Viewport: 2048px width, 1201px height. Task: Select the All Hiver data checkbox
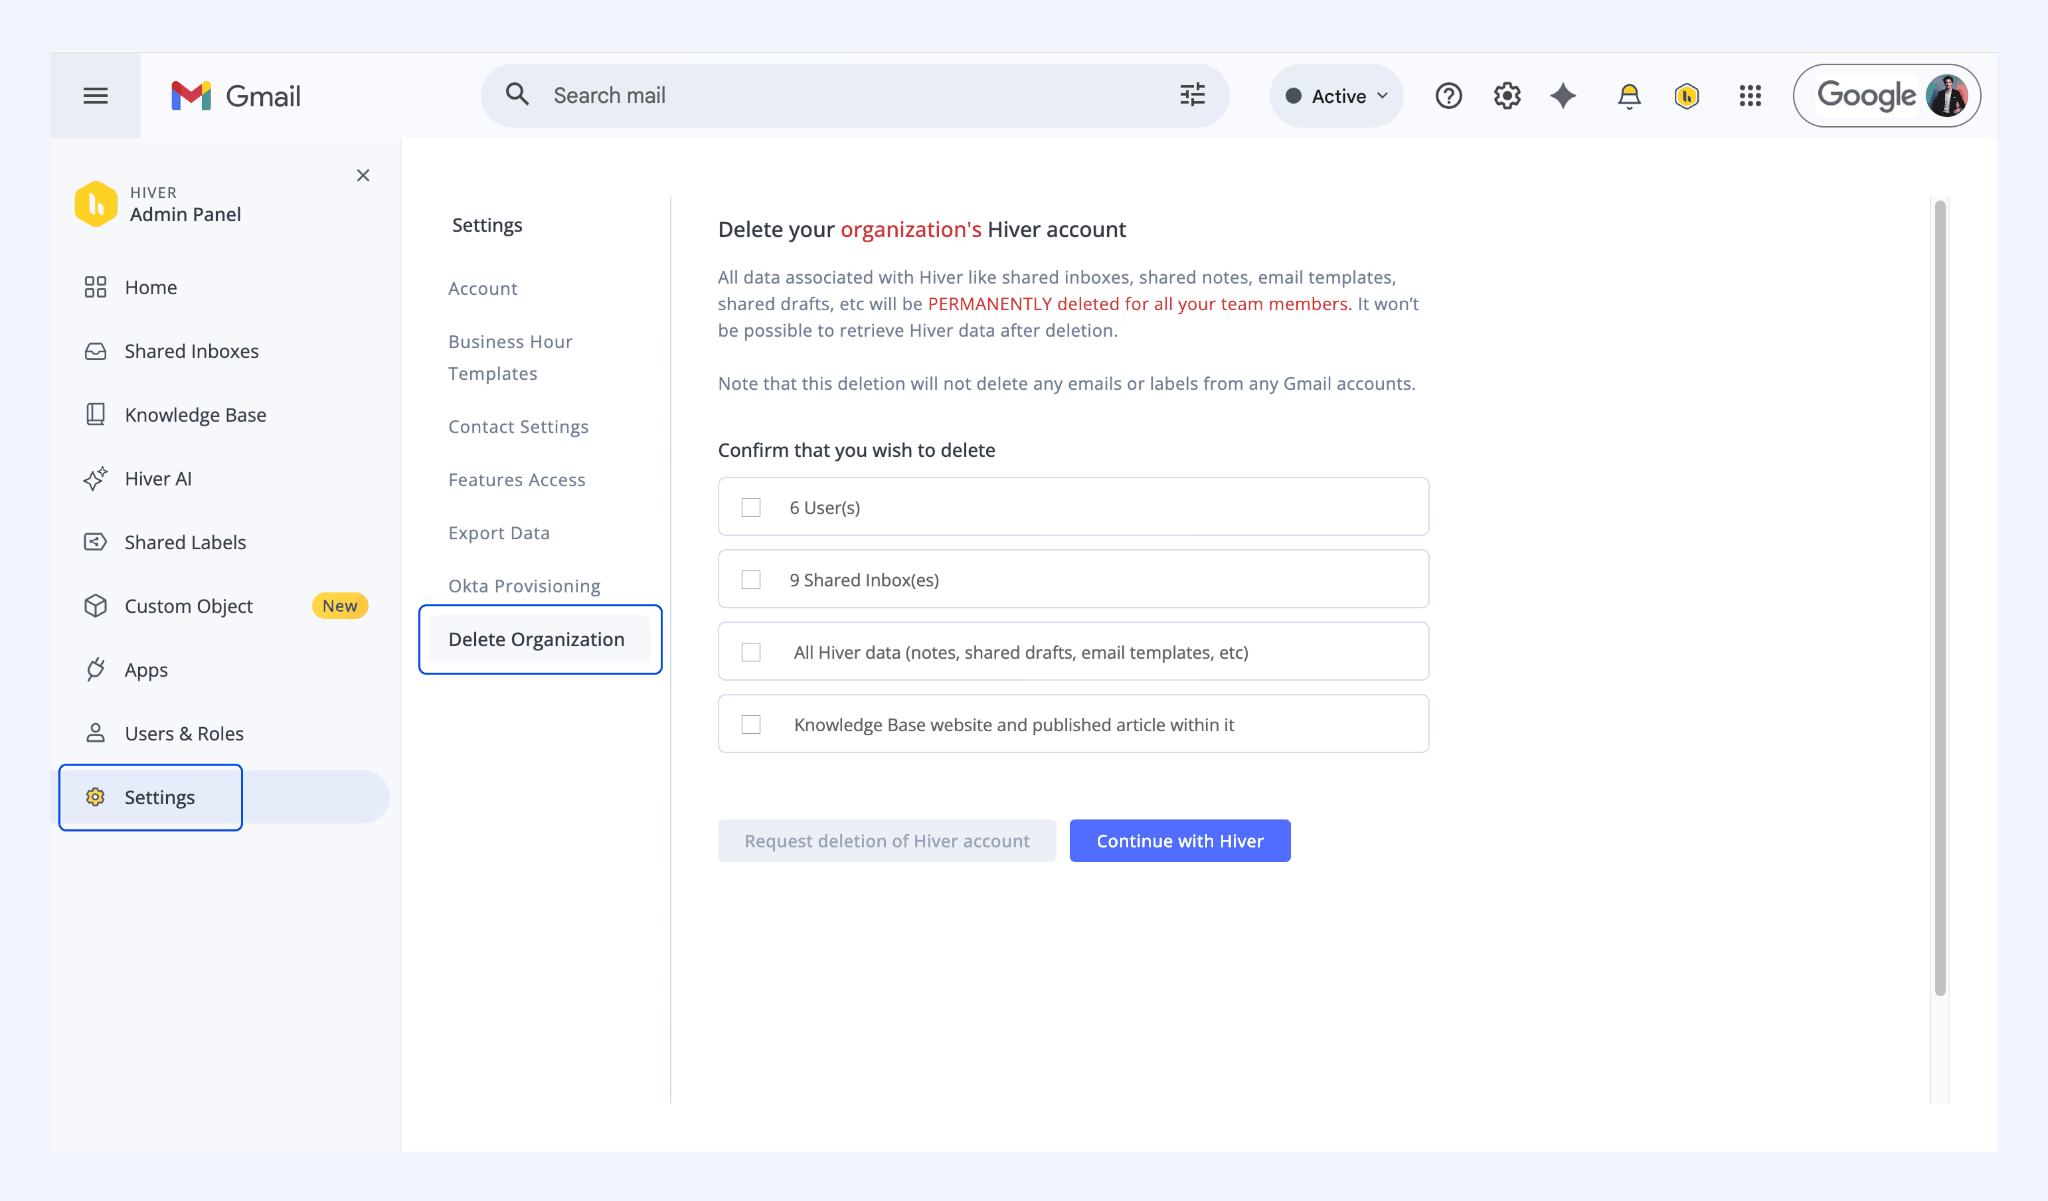[x=751, y=653]
